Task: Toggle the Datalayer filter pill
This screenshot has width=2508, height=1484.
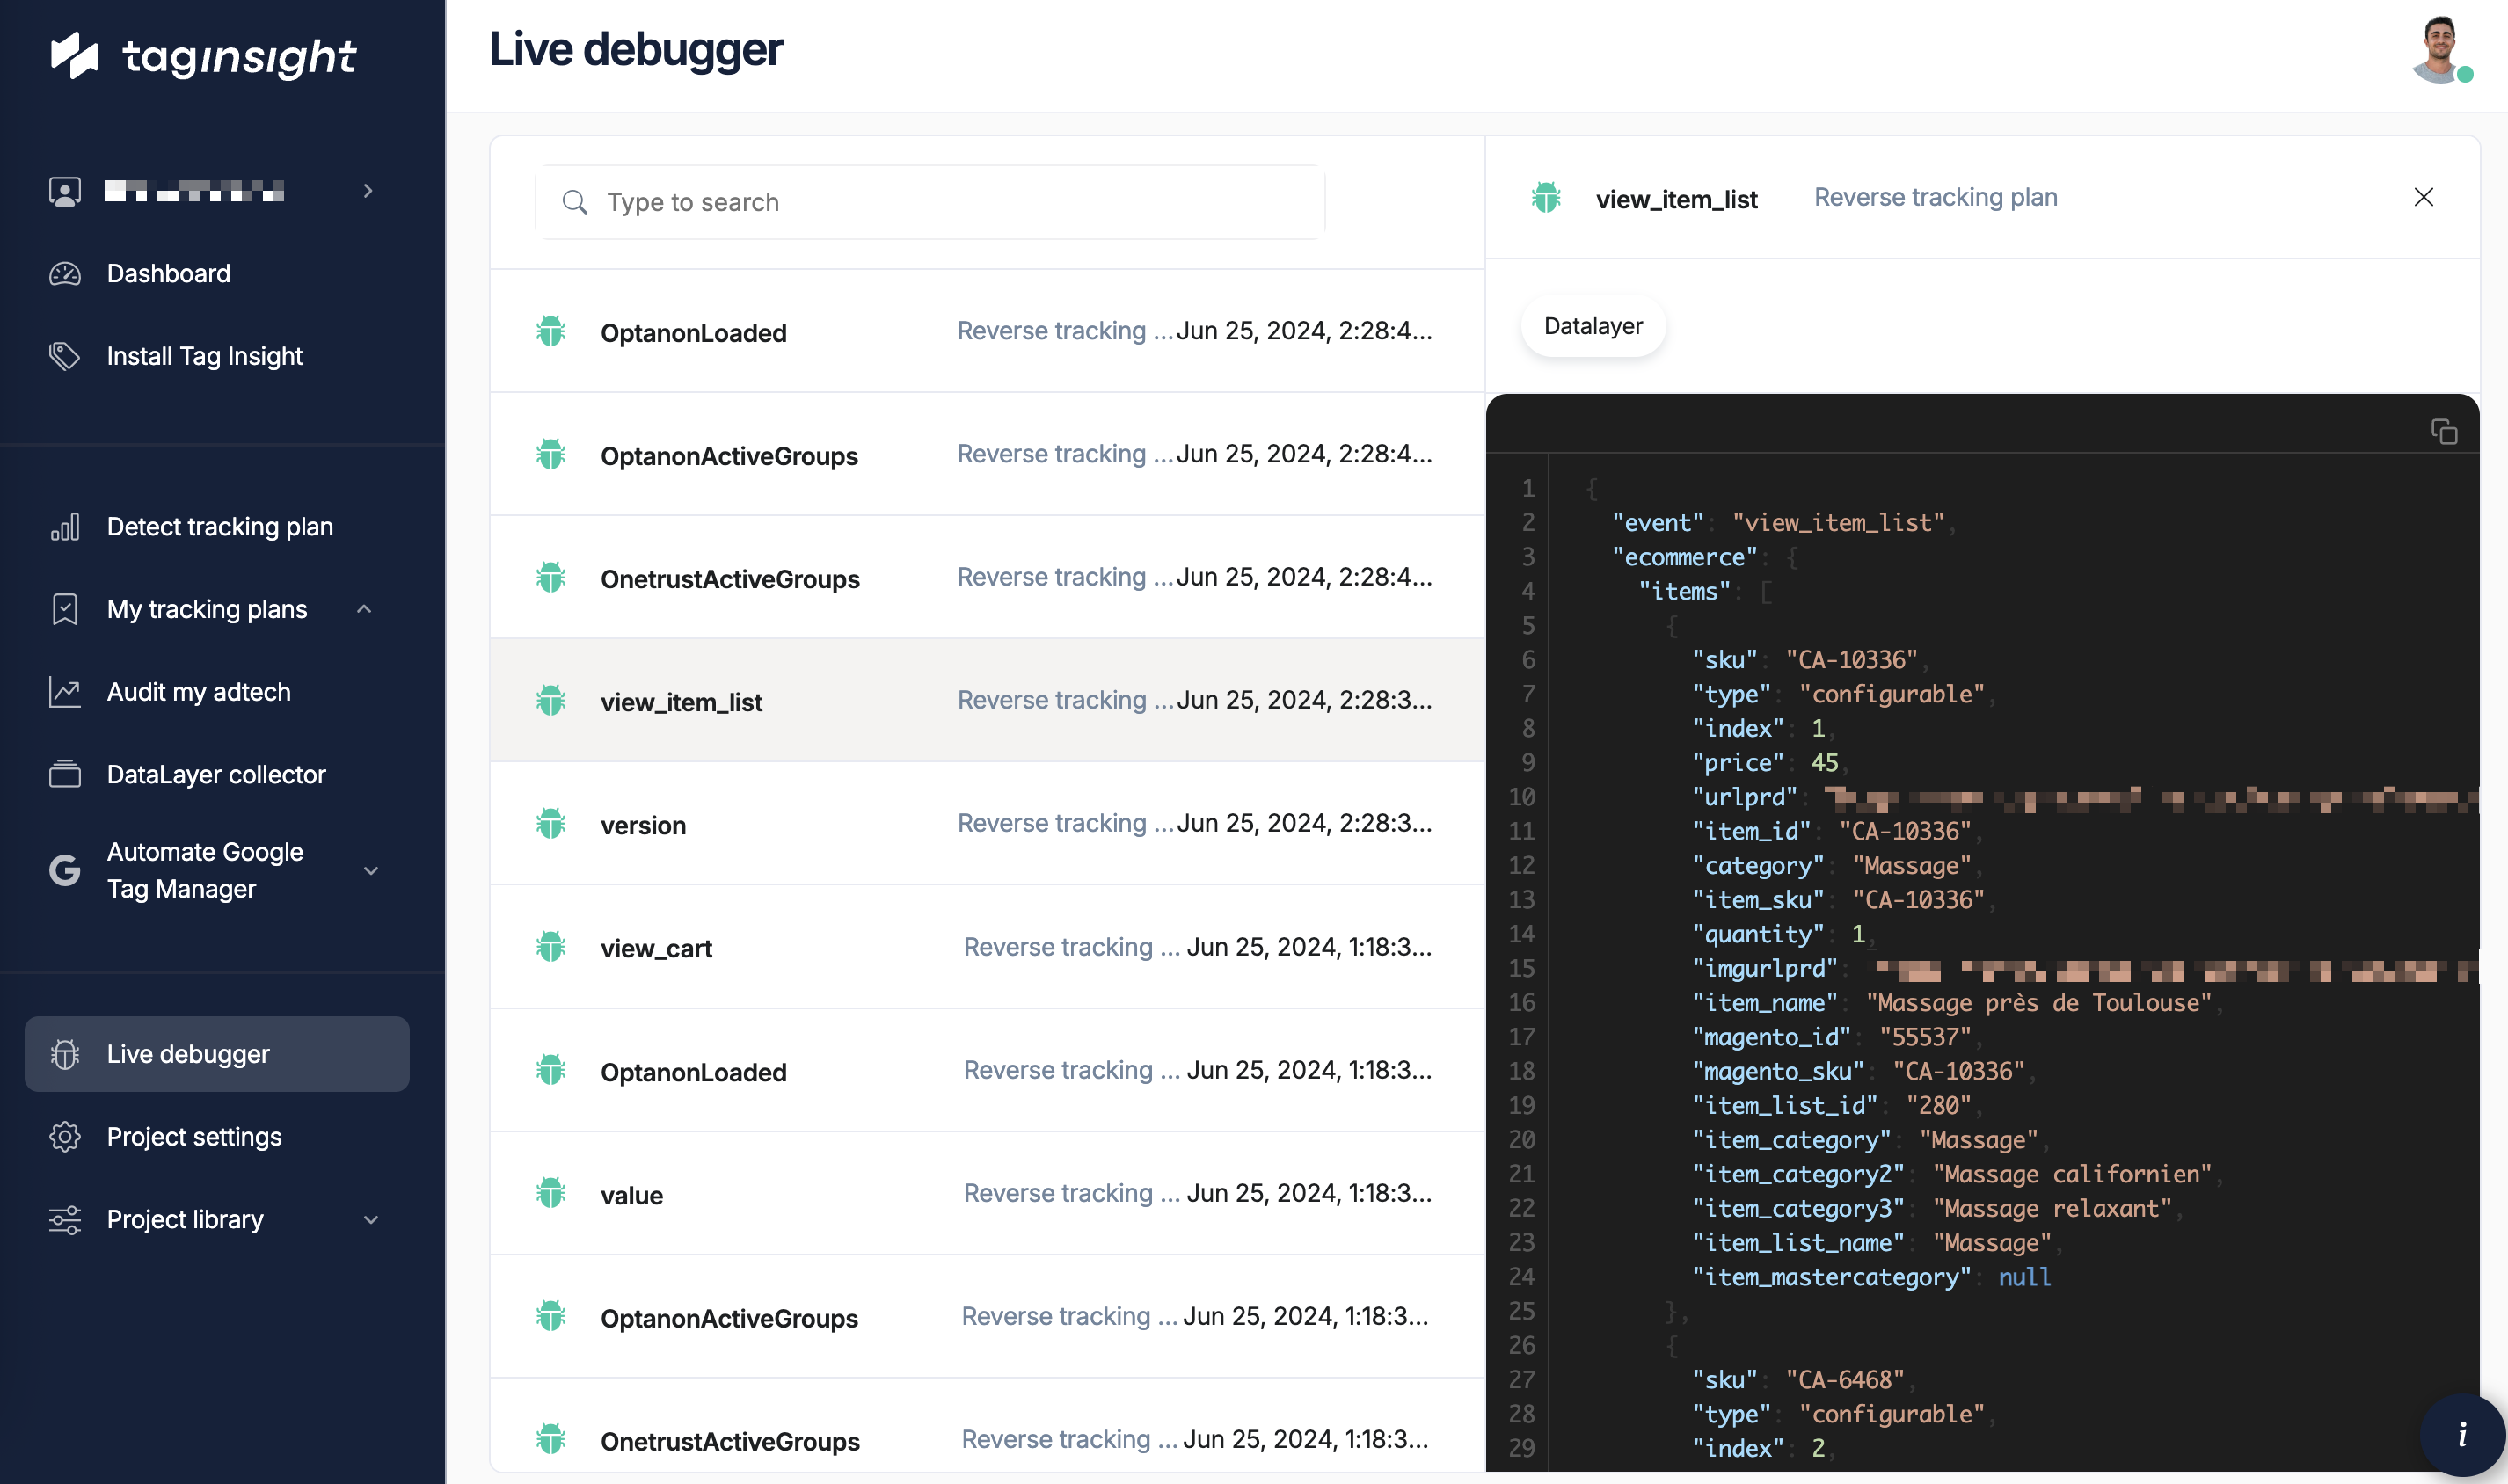Action: click(1592, 325)
